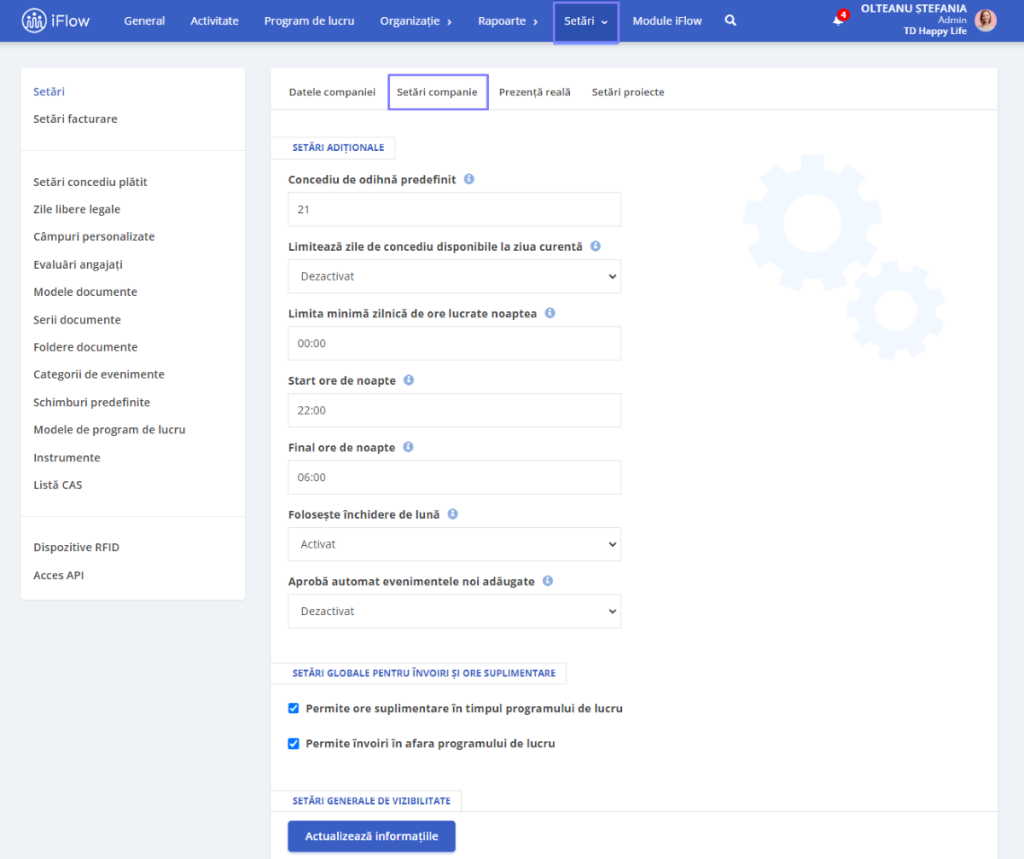
Task: Open Câmpuri personalizate link
Action: tap(94, 236)
